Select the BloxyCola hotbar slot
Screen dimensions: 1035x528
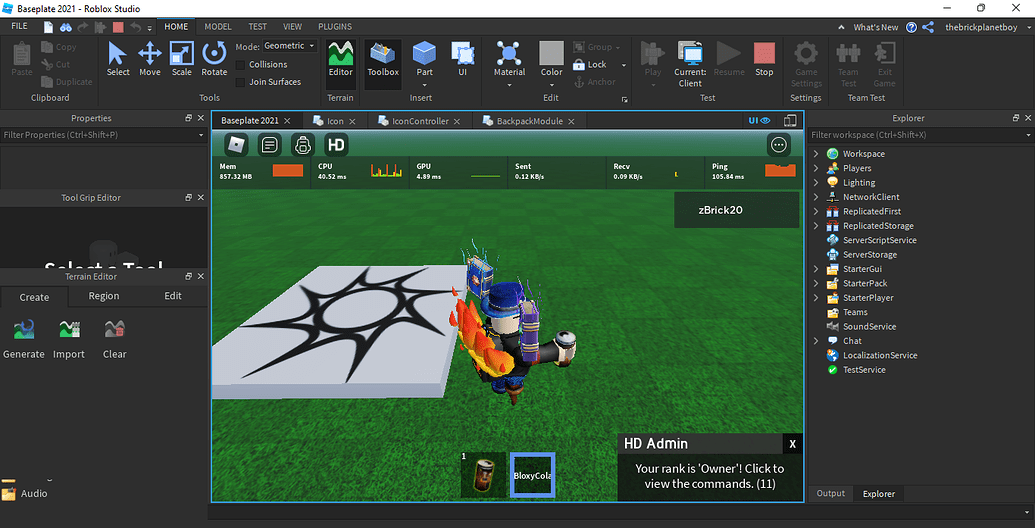pyautogui.click(x=532, y=475)
